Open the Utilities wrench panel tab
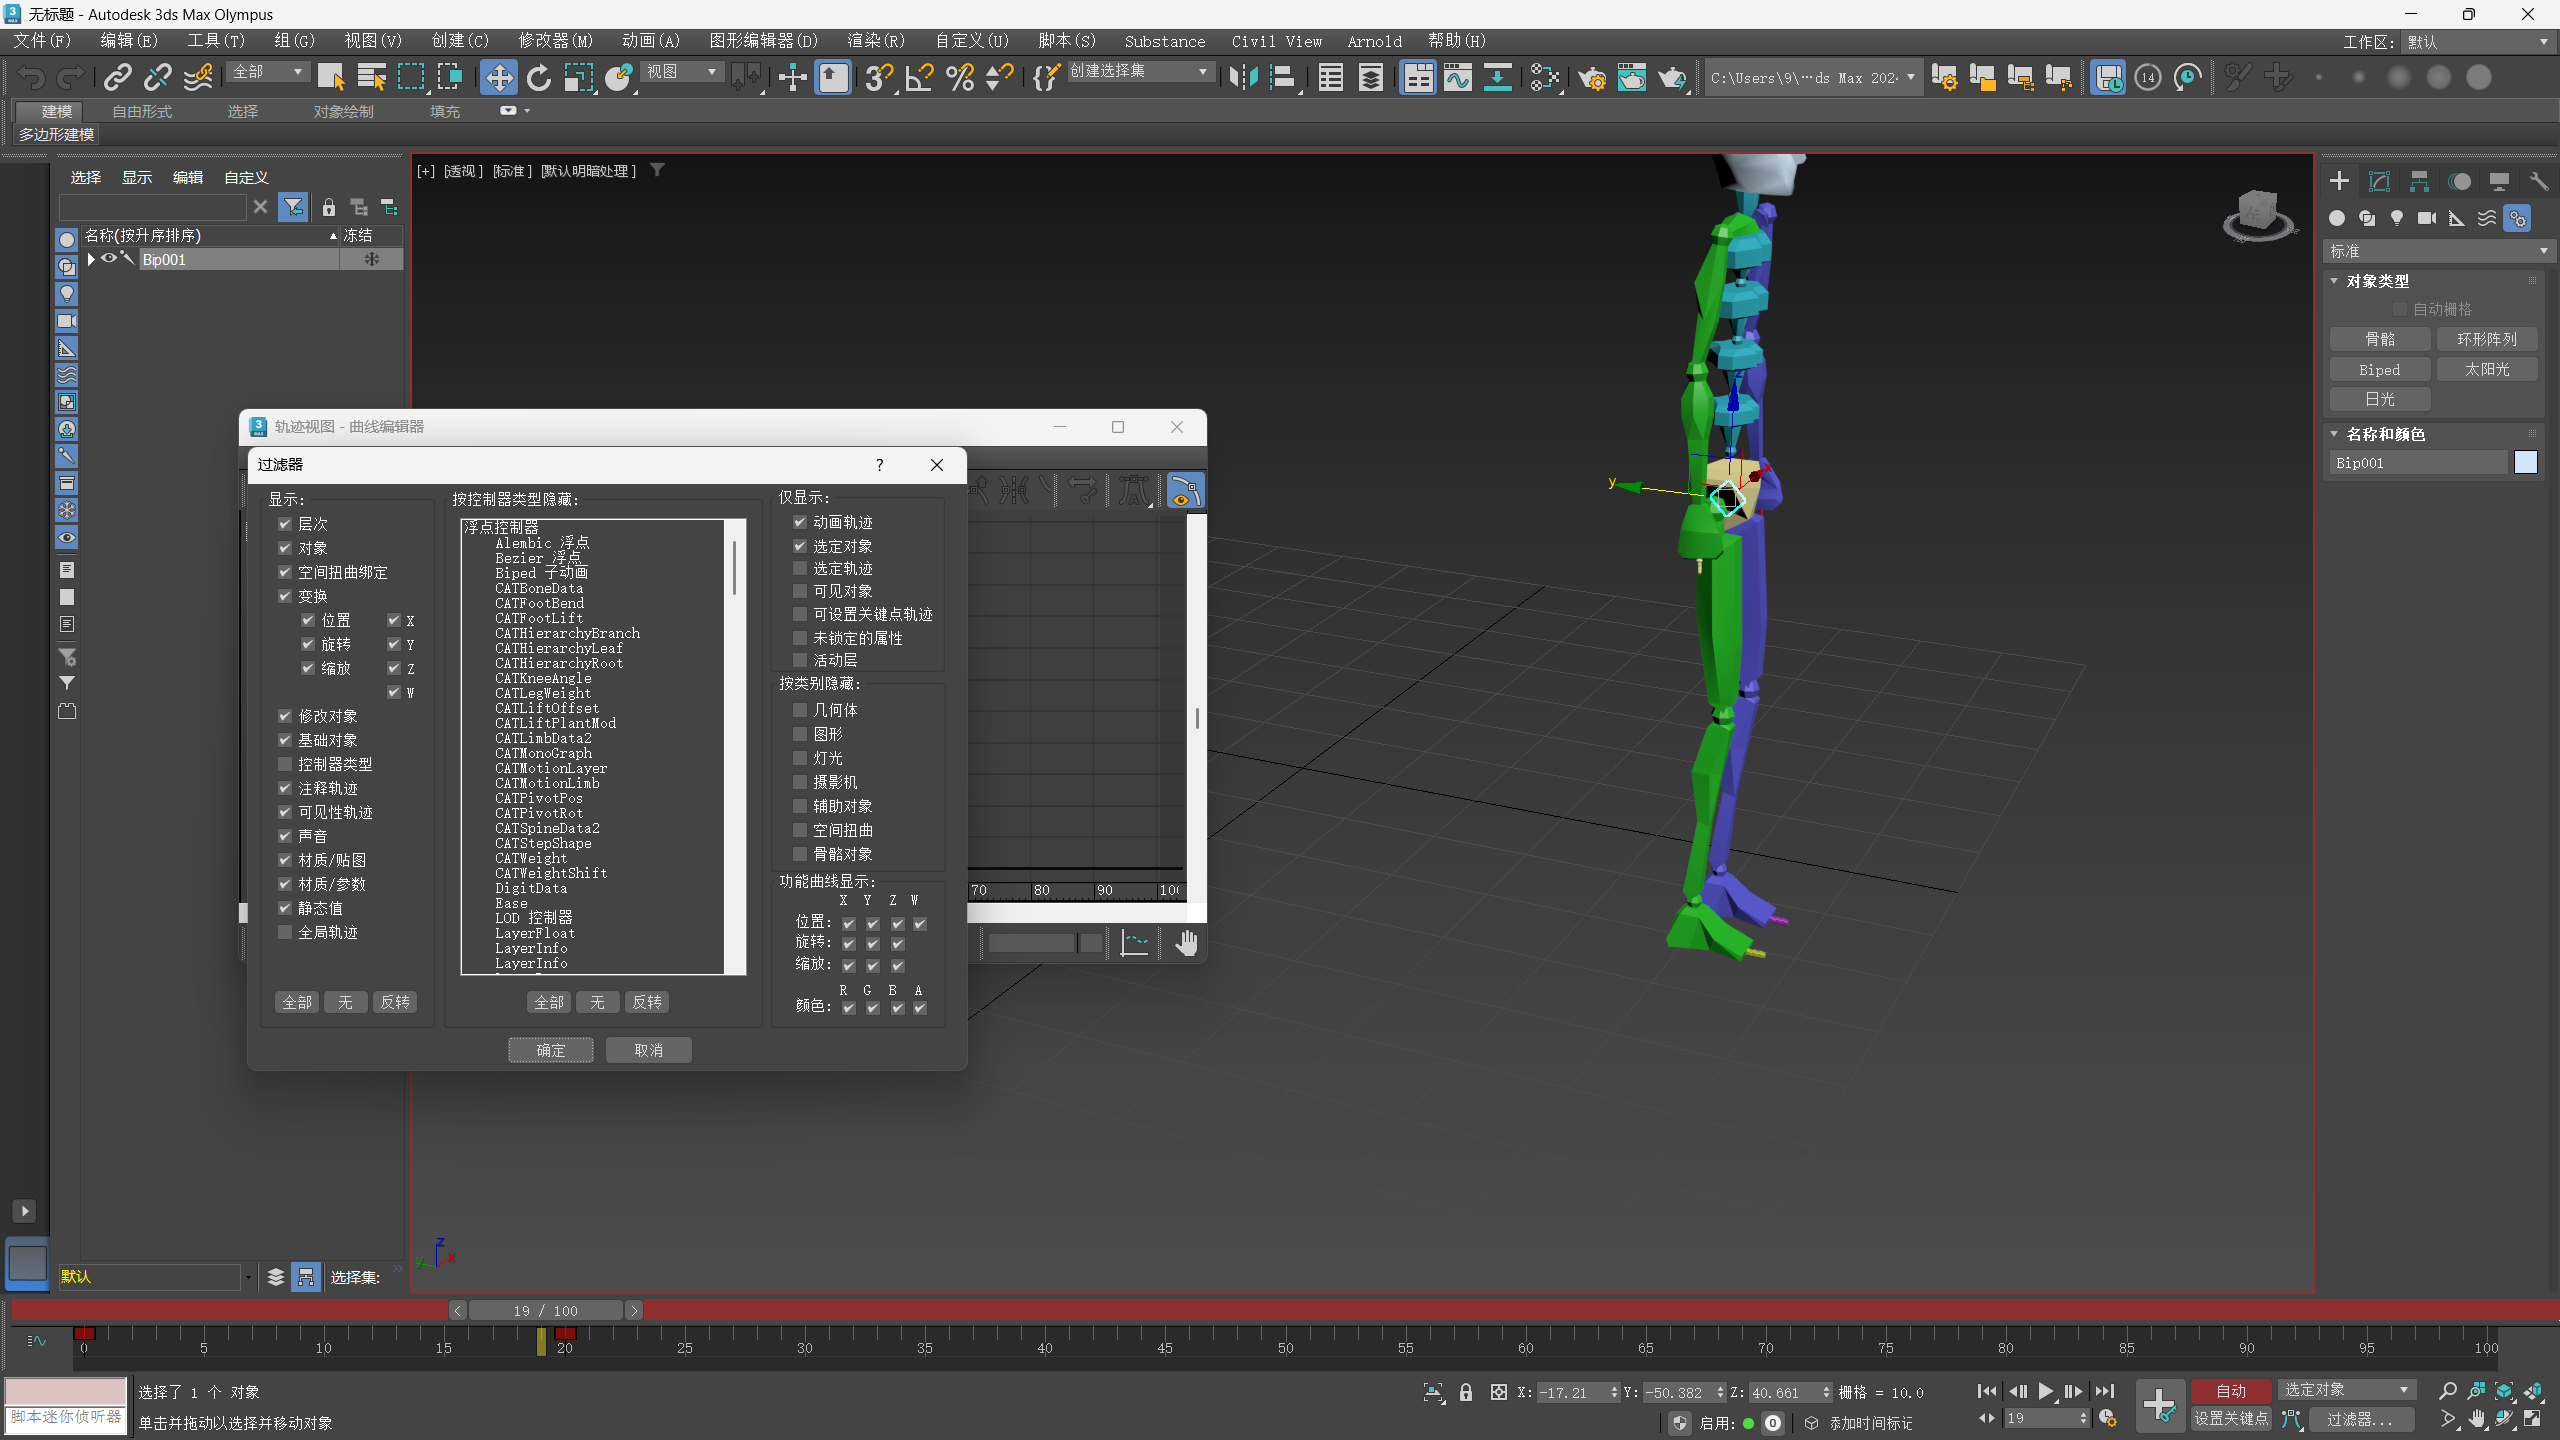The height and width of the screenshot is (1440, 2560). click(2539, 181)
